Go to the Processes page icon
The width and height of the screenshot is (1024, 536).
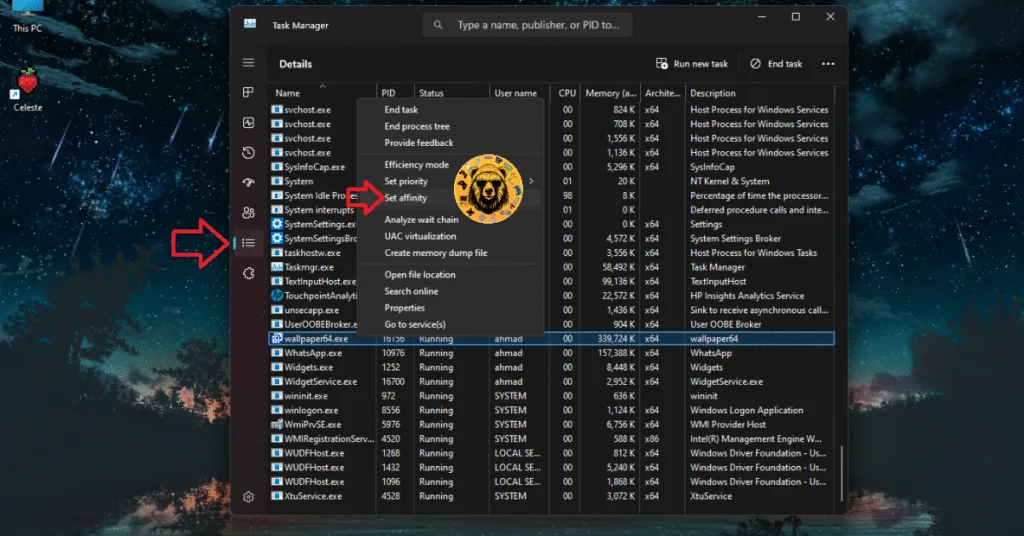[248, 93]
